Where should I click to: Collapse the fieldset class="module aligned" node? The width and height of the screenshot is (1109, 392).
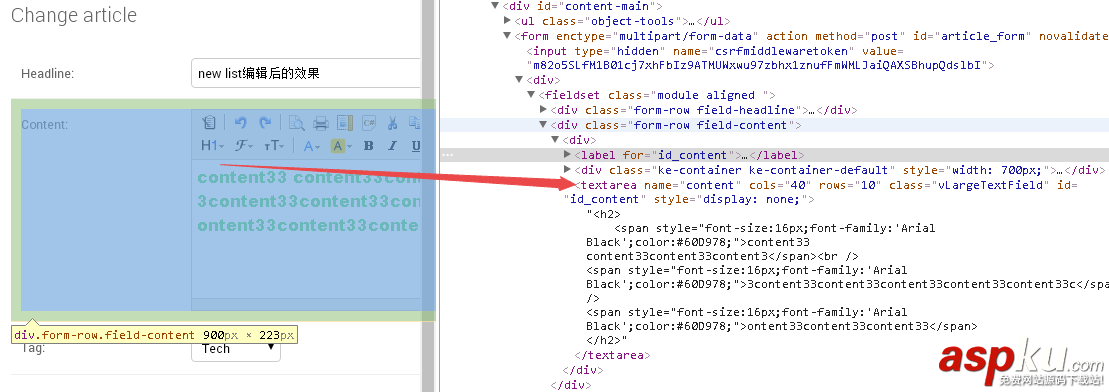click(531, 95)
